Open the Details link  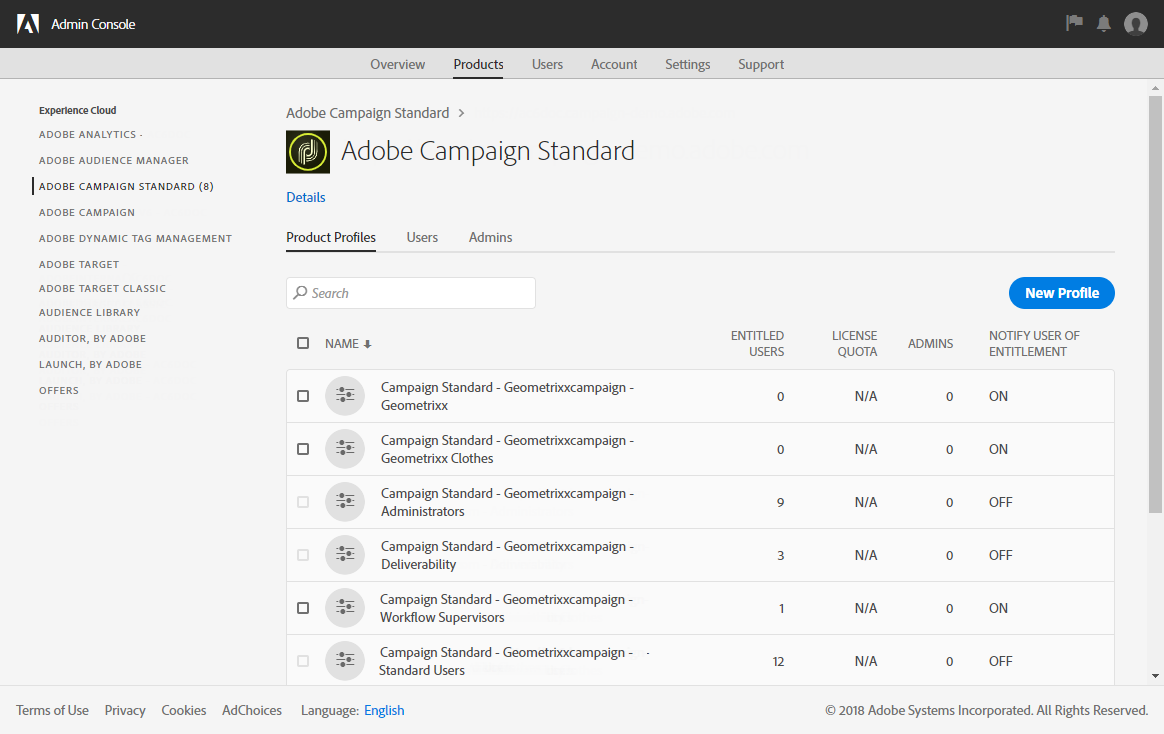(x=306, y=197)
